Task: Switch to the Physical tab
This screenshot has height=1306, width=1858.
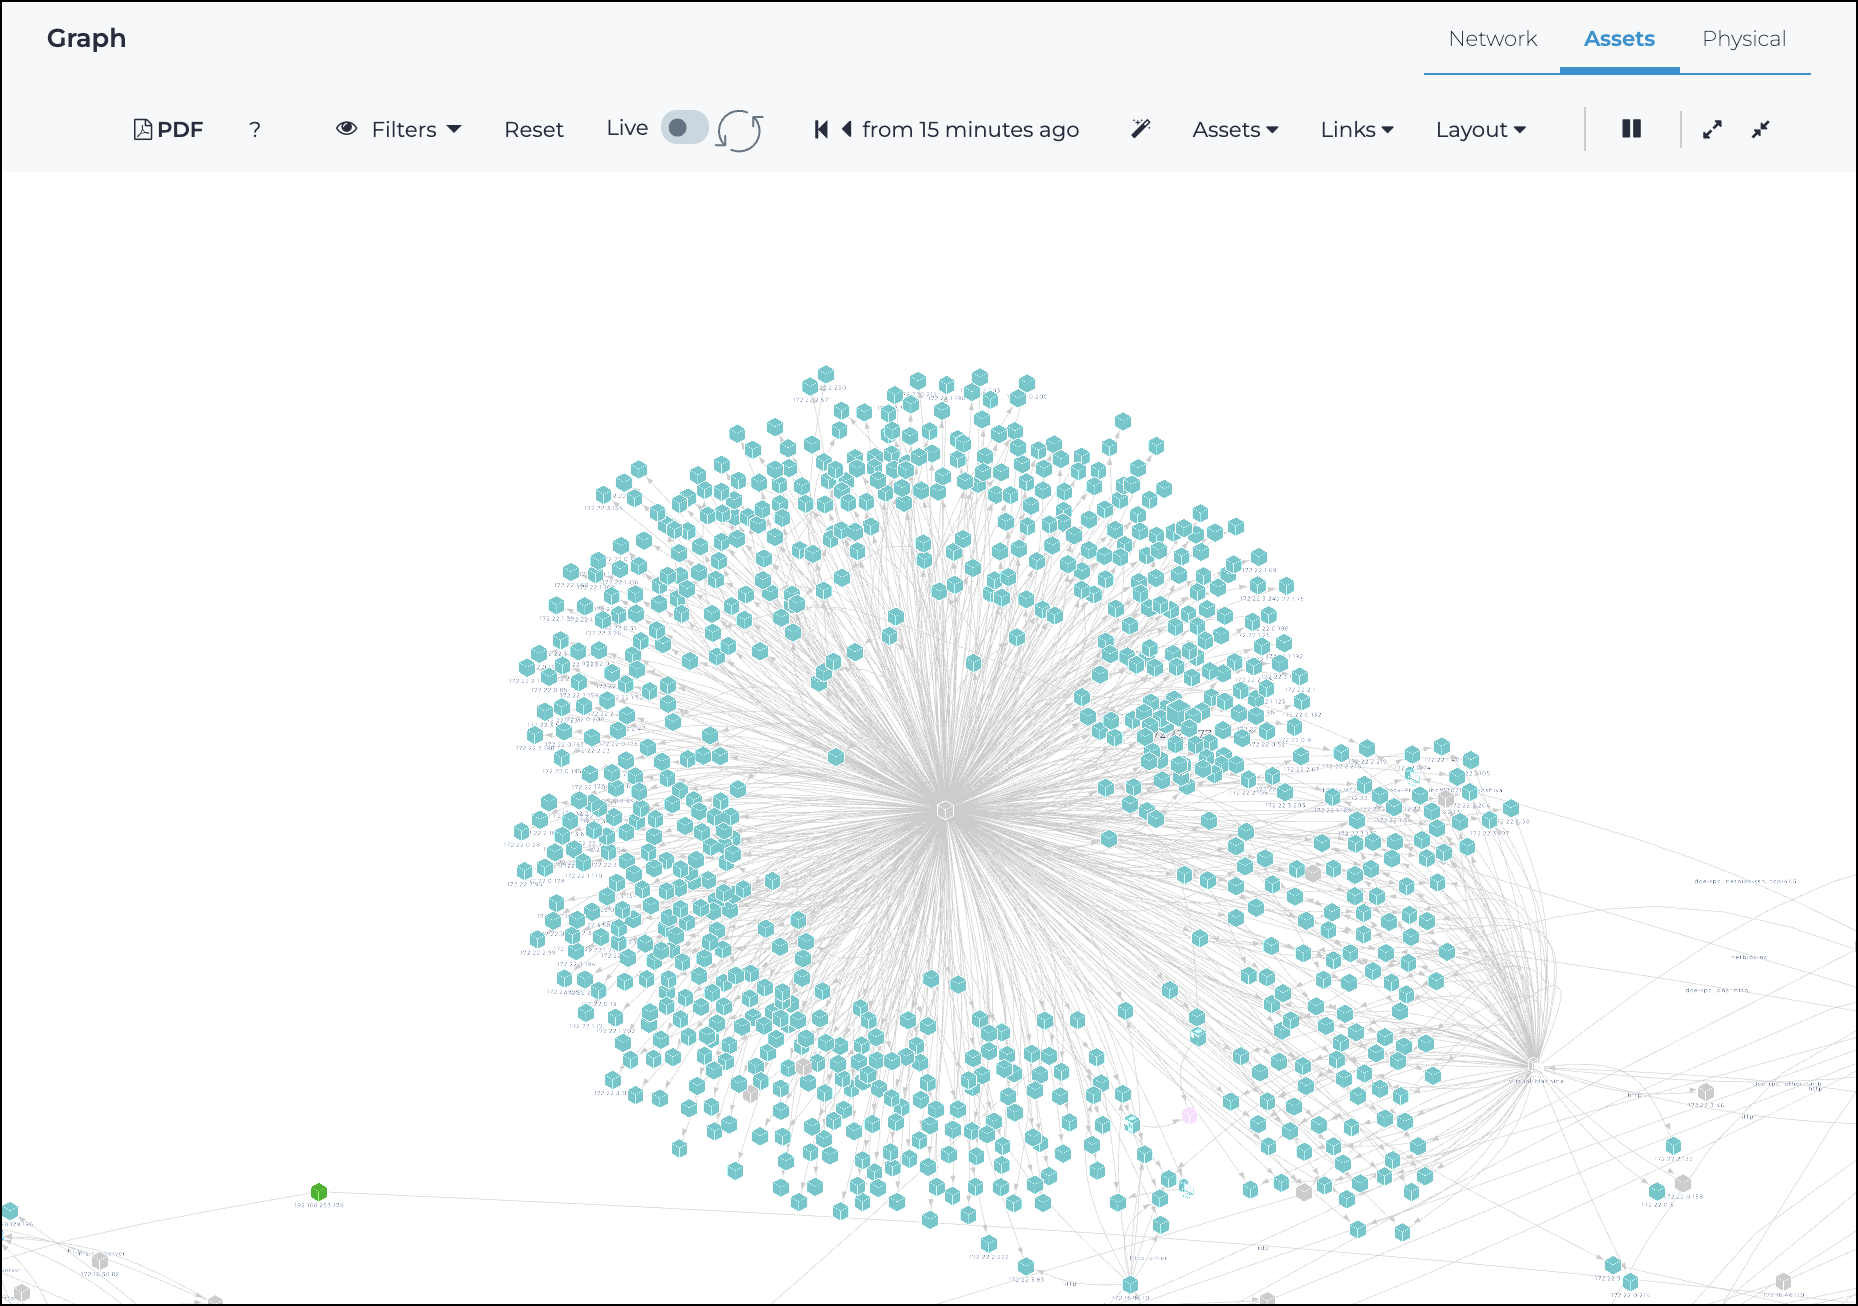Action: click(x=1743, y=39)
